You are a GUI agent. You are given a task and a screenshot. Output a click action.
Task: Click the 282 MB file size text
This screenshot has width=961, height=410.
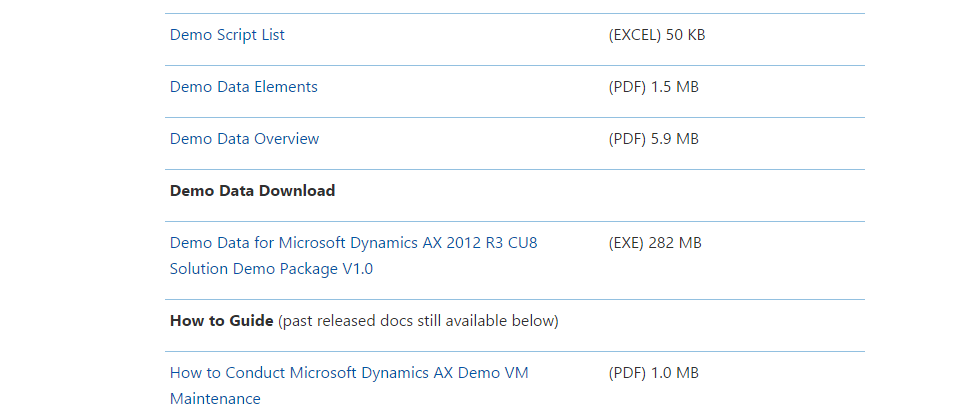click(x=676, y=243)
